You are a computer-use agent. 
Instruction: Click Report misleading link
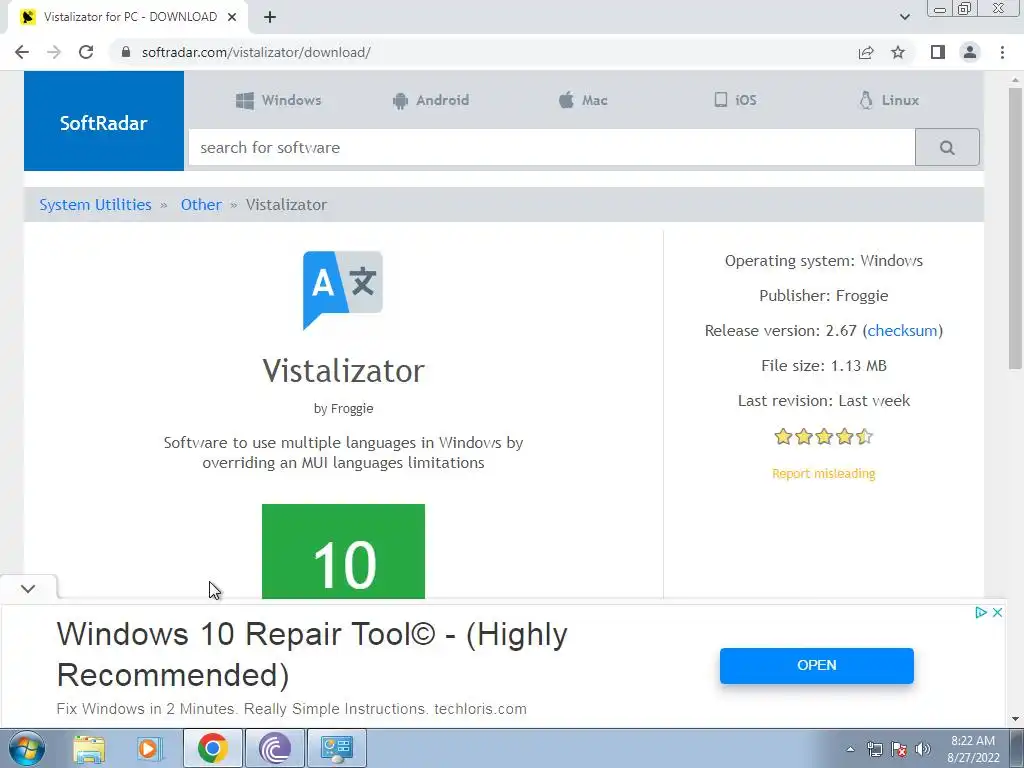coord(824,473)
